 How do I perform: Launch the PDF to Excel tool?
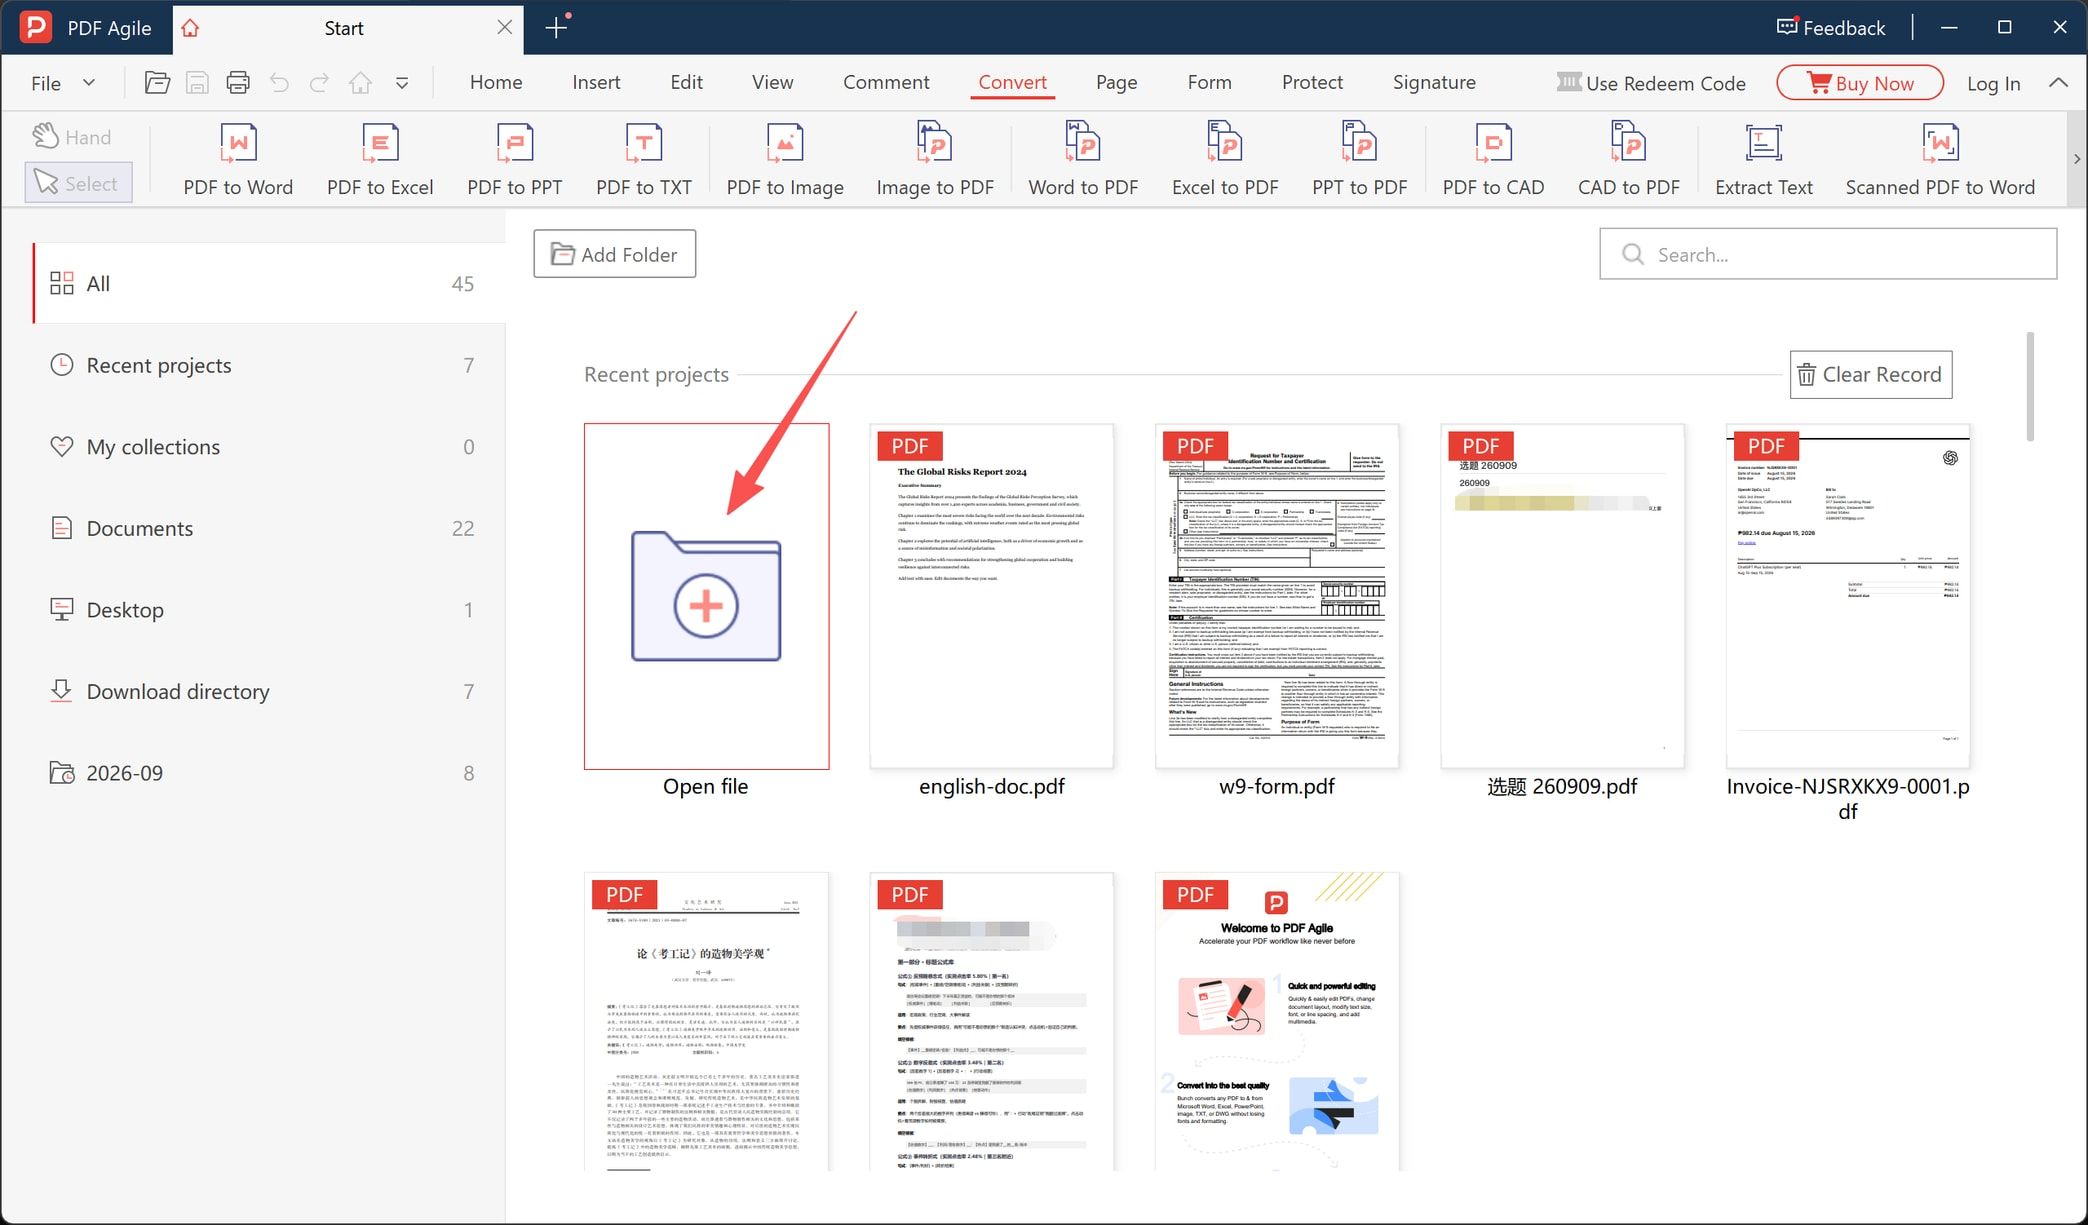click(380, 159)
